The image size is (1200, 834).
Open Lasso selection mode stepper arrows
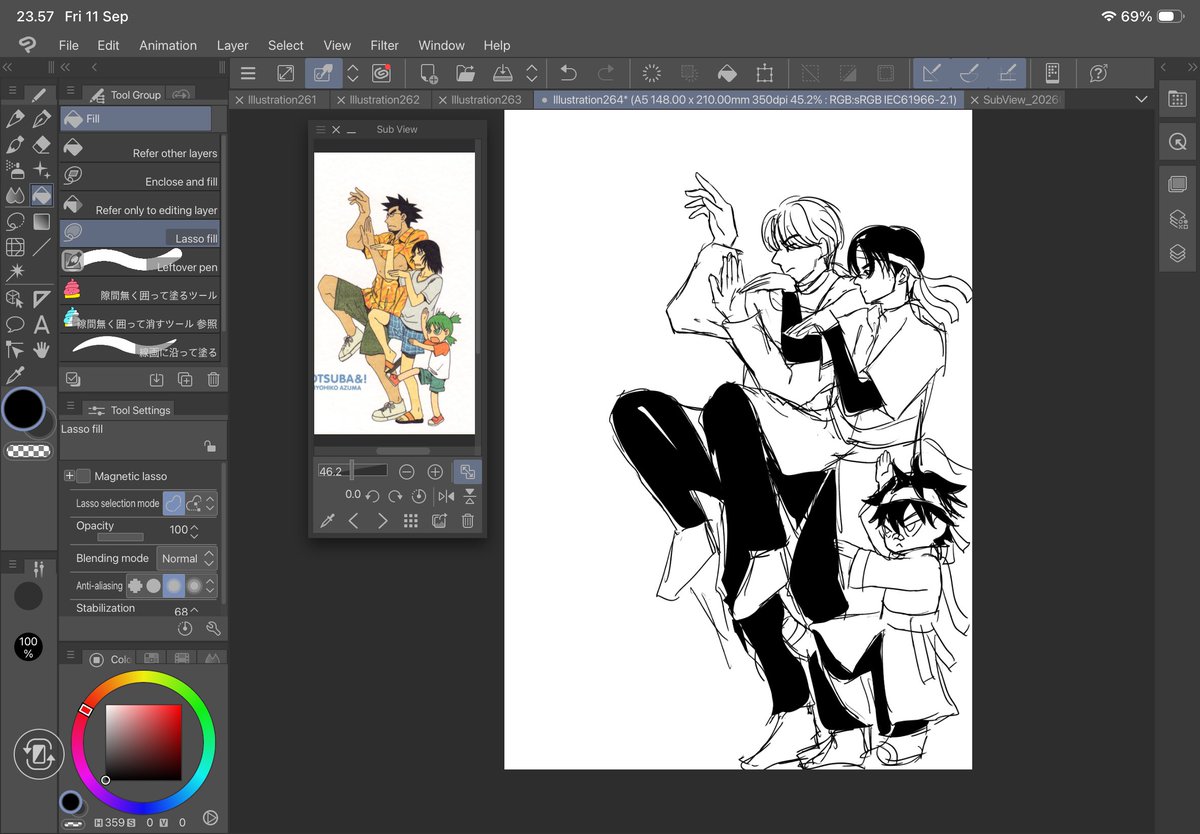click(211, 504)
